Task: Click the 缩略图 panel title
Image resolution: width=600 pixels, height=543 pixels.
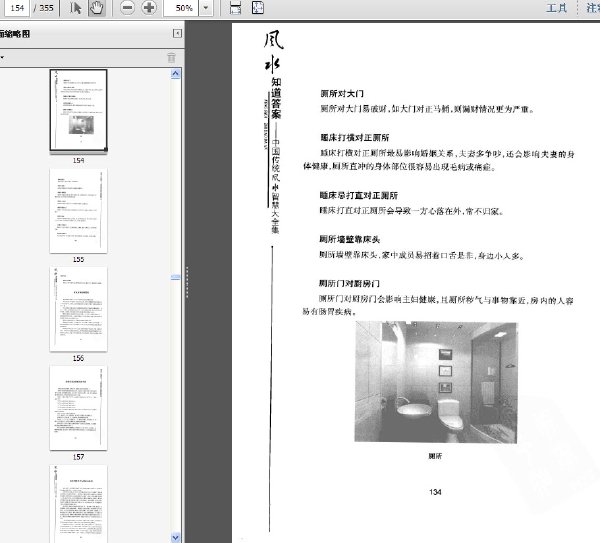Action: pyautogui.click(x=15, y=34)
